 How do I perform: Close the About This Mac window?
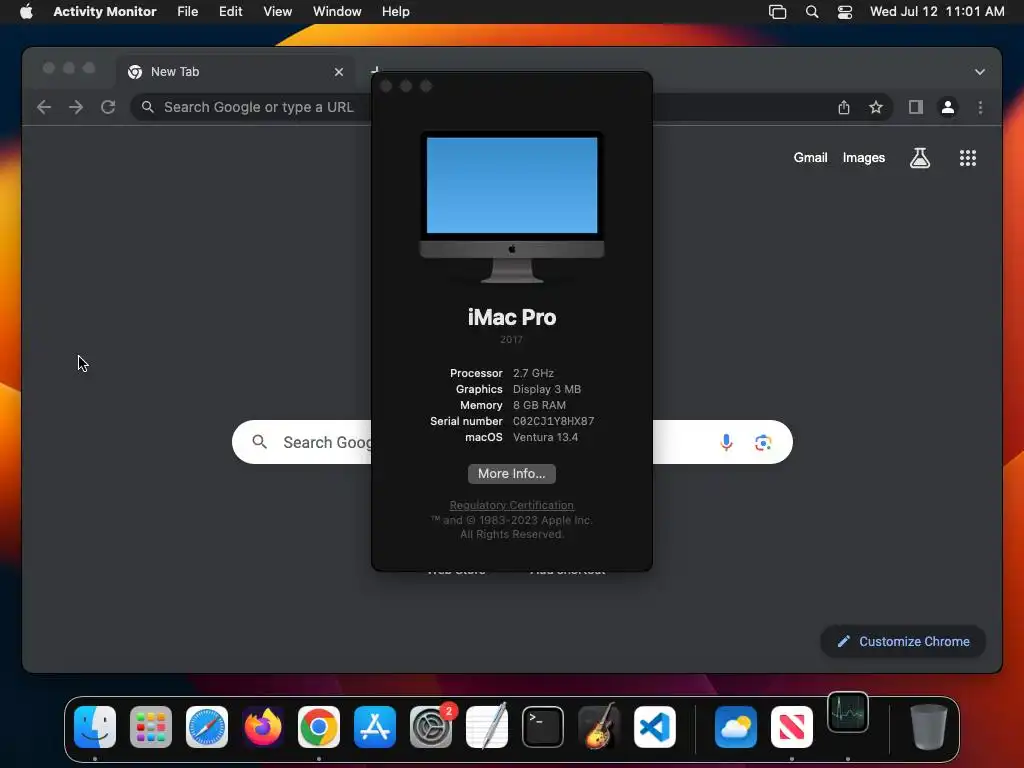[x=386, y=86]
